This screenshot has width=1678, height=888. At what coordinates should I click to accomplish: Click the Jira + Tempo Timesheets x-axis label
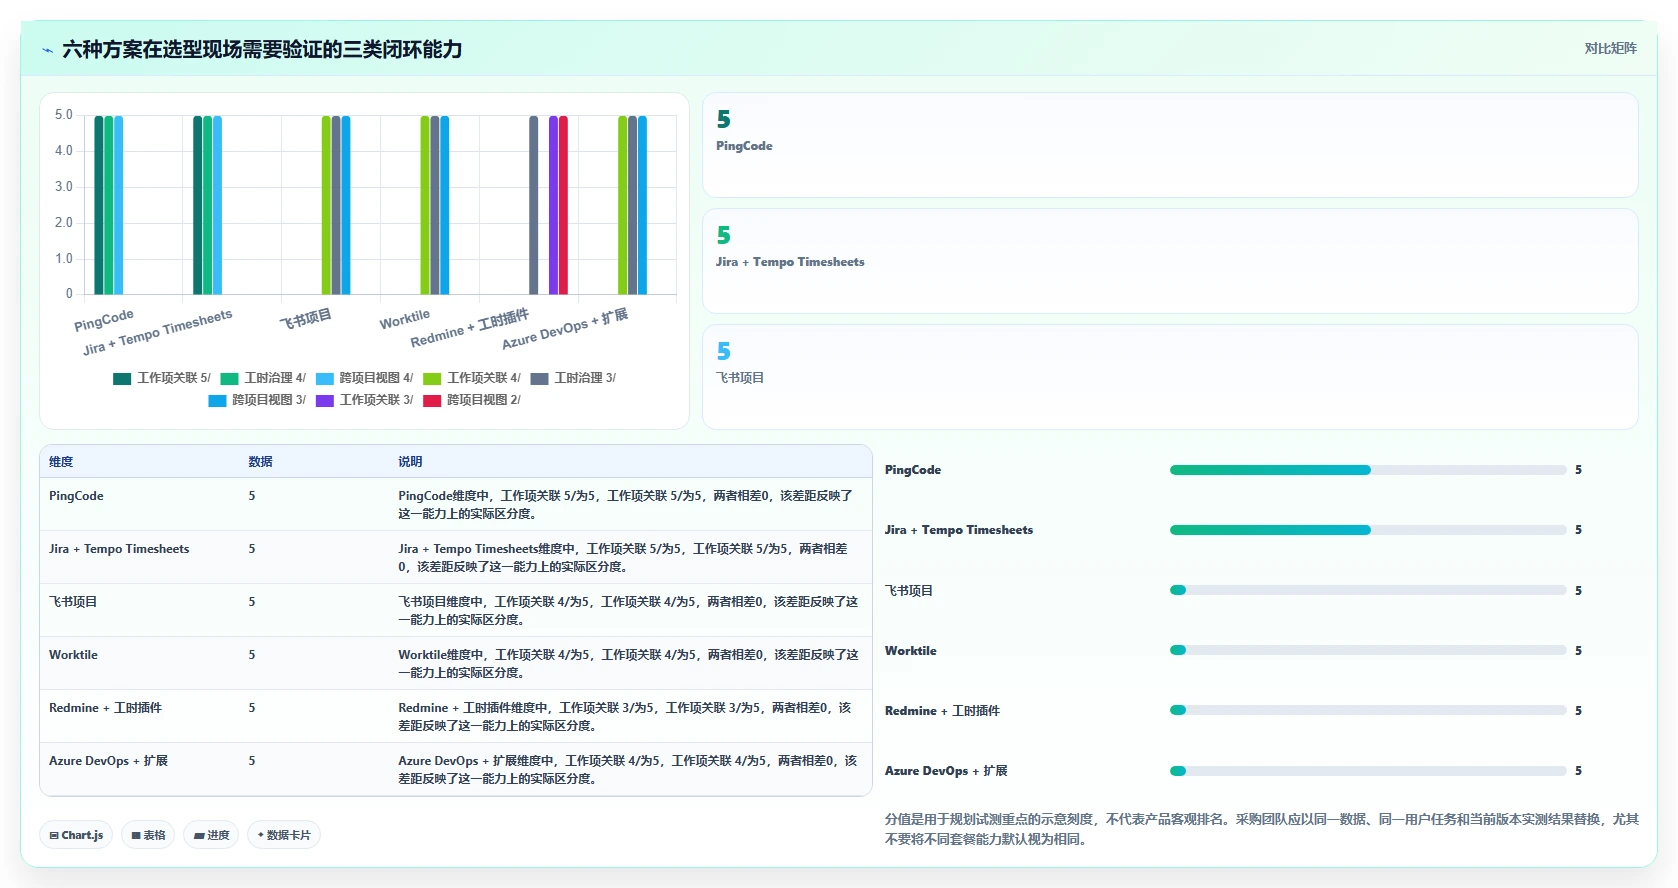(158, 332)
